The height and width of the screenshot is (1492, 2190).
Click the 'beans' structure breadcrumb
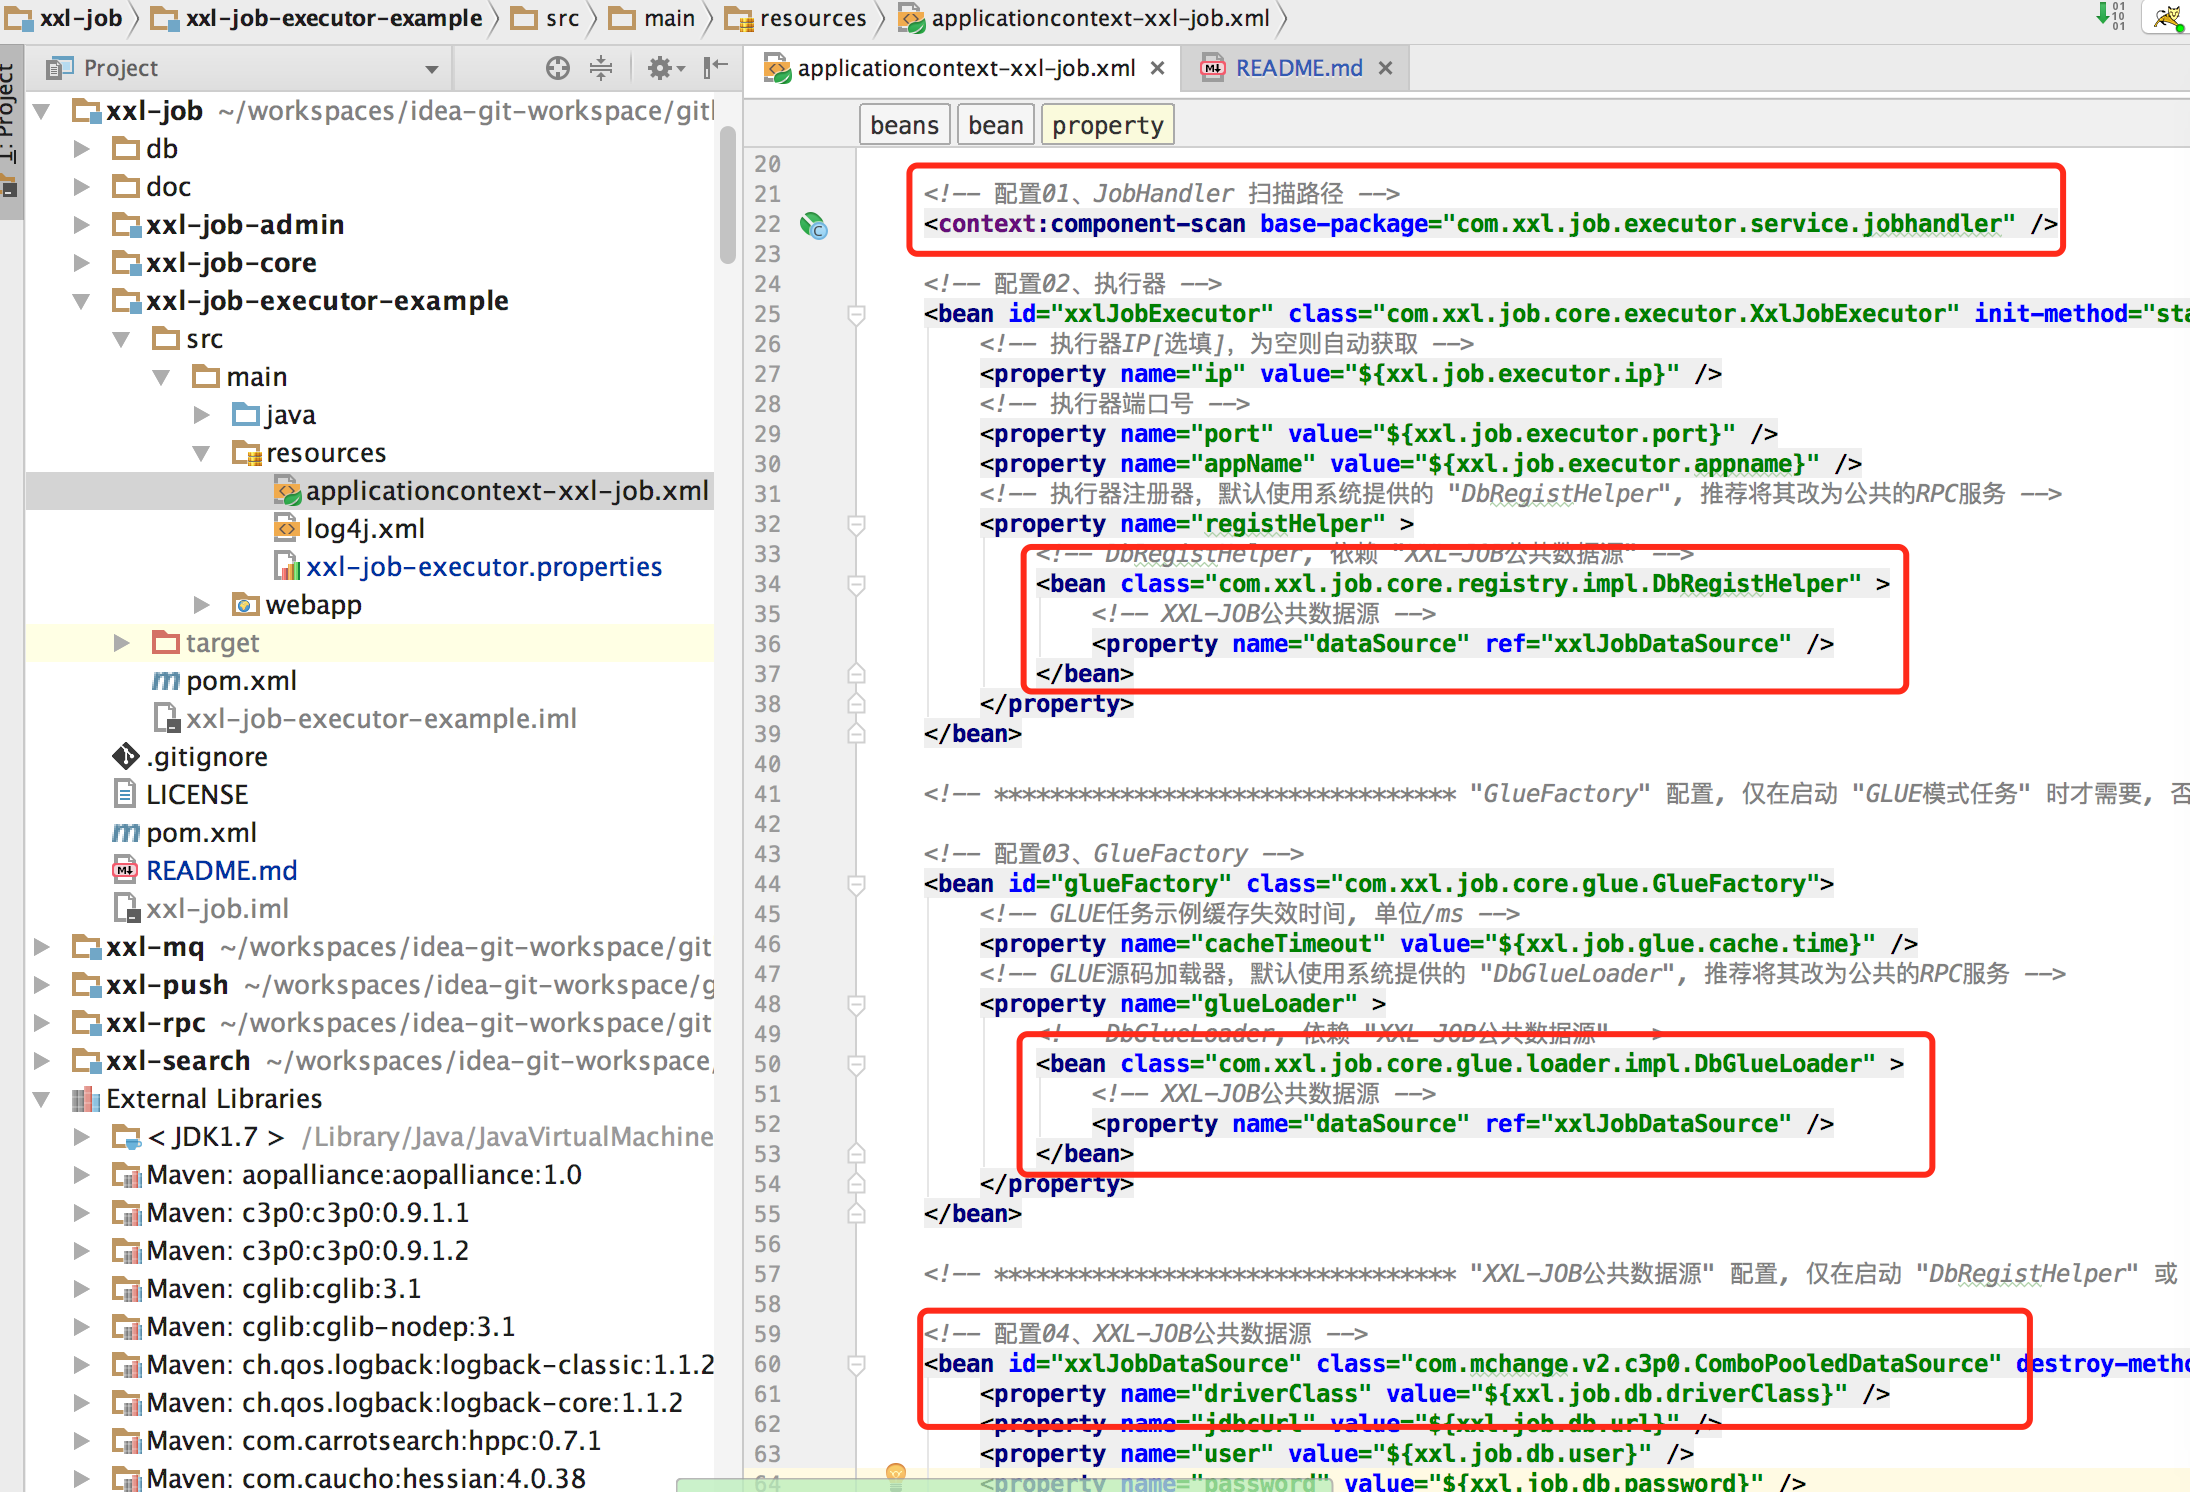tap(904, 125)
